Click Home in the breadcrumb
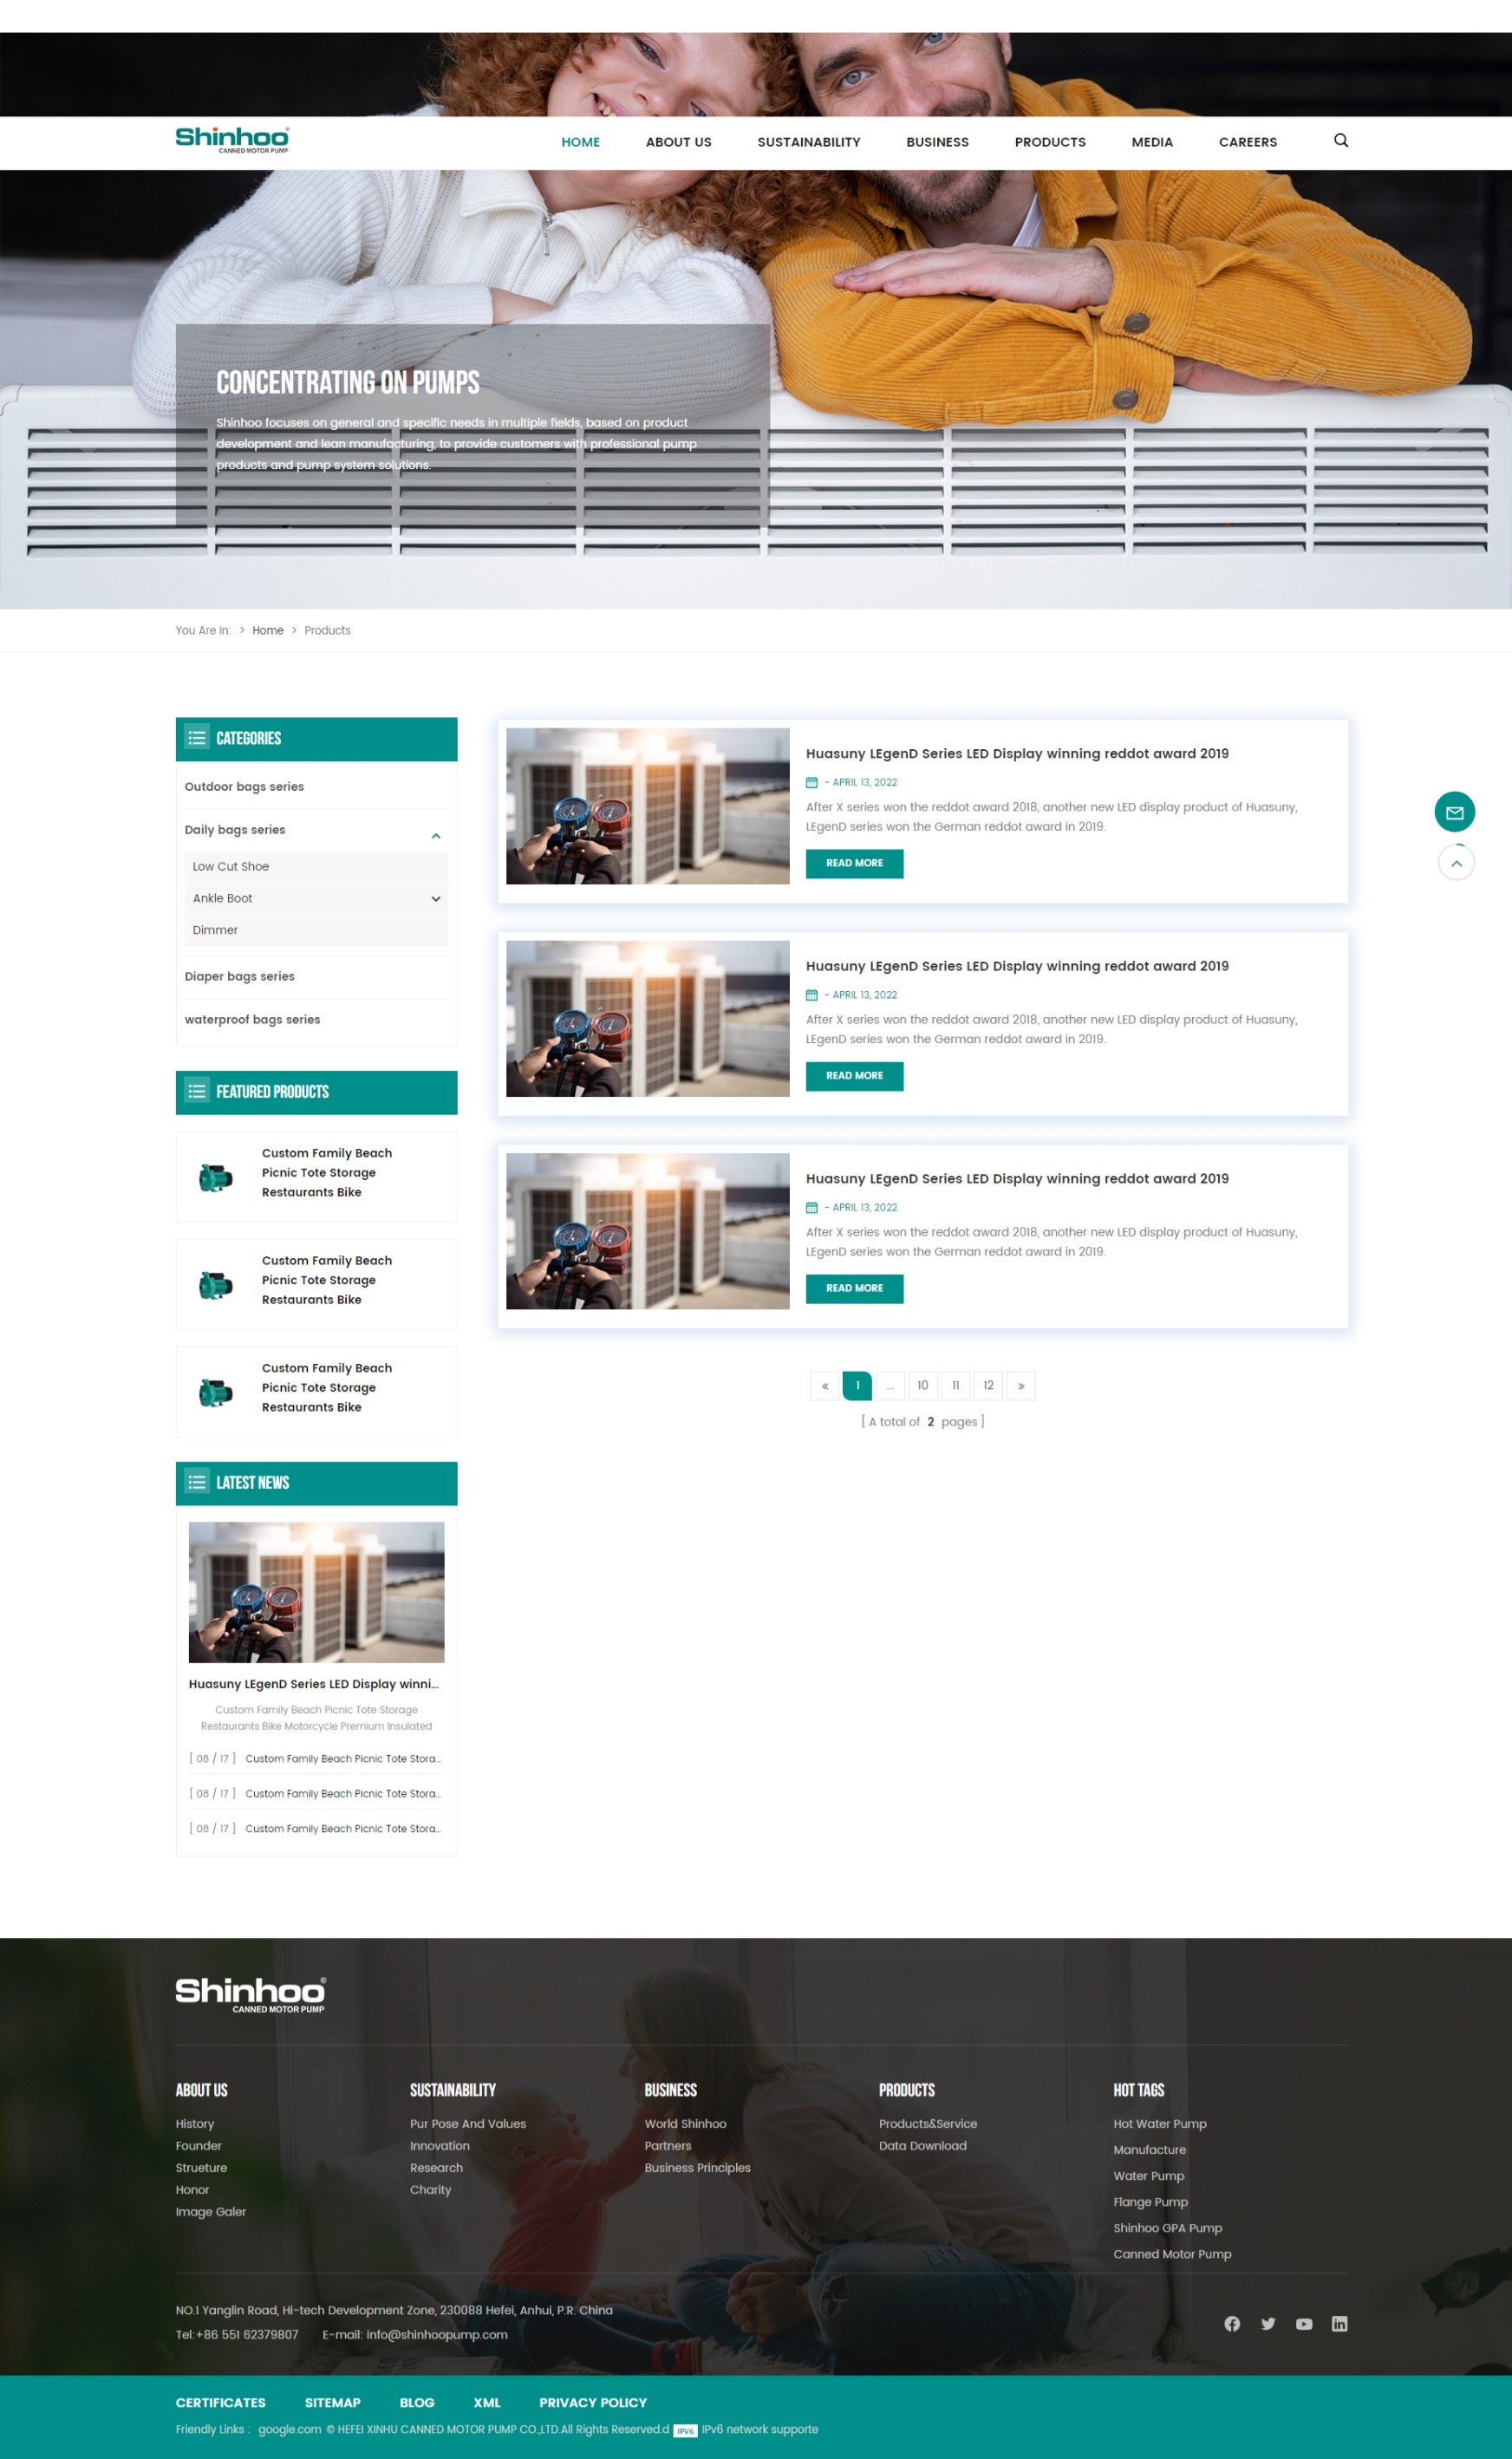 pos(268,630)
